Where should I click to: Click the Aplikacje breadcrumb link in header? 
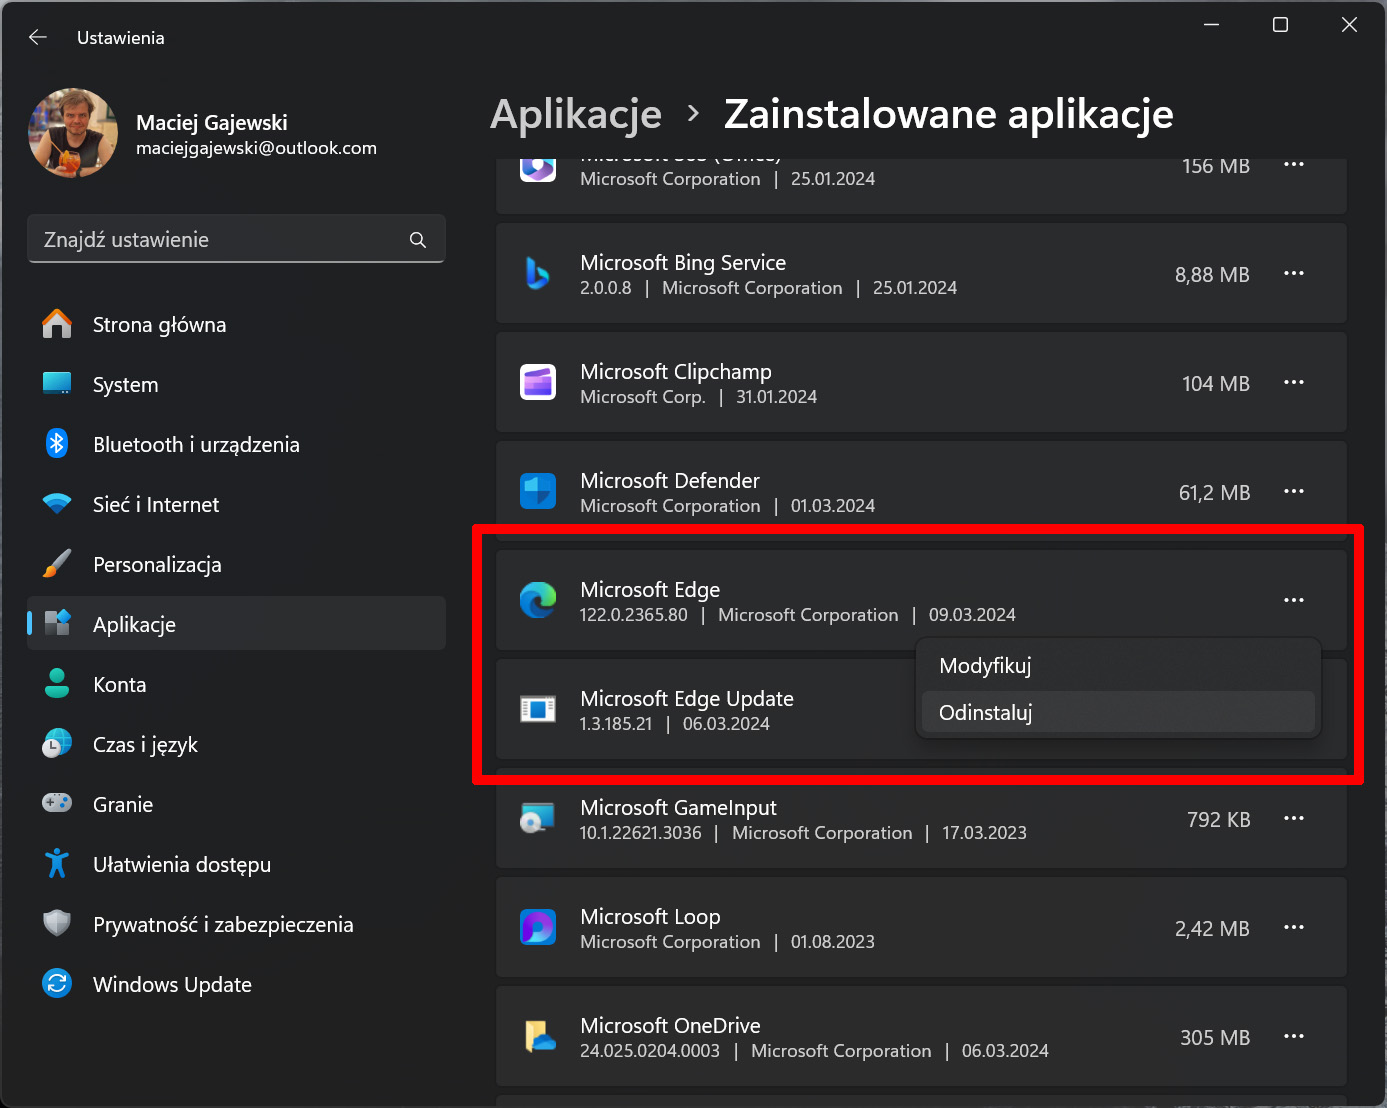(576, 115)
